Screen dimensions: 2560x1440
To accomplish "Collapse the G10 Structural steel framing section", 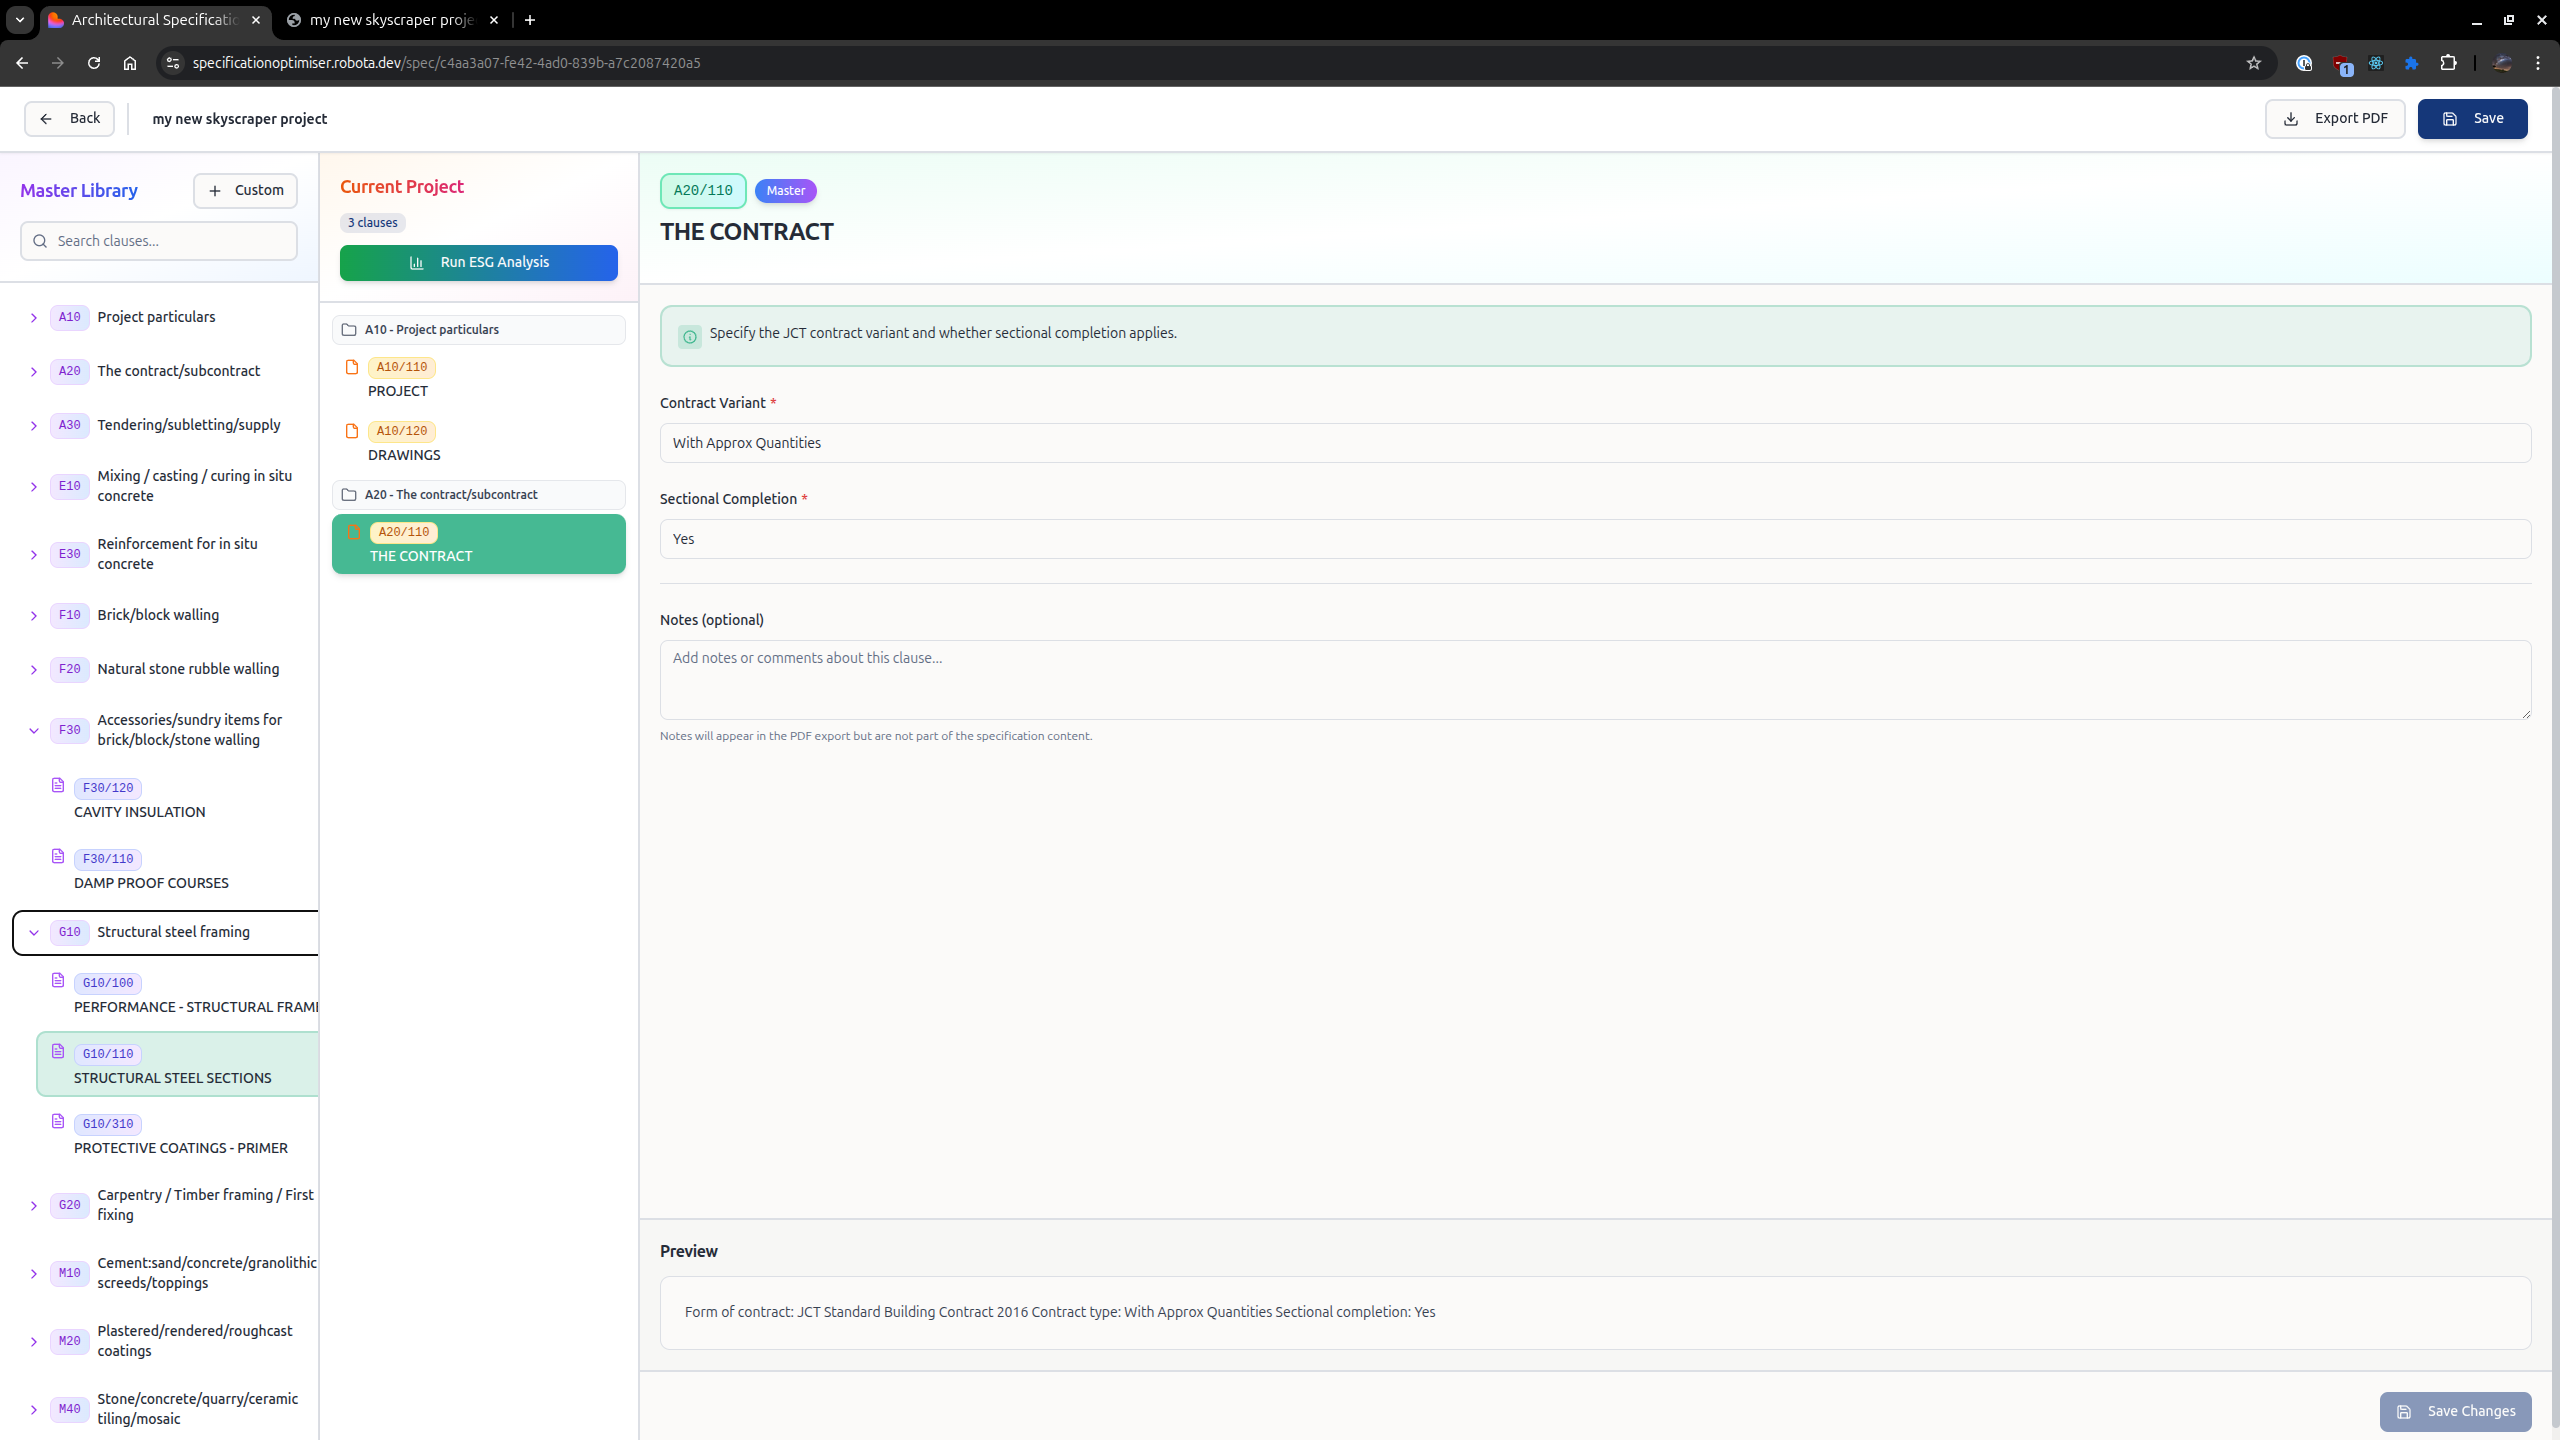I will [34, 933].
